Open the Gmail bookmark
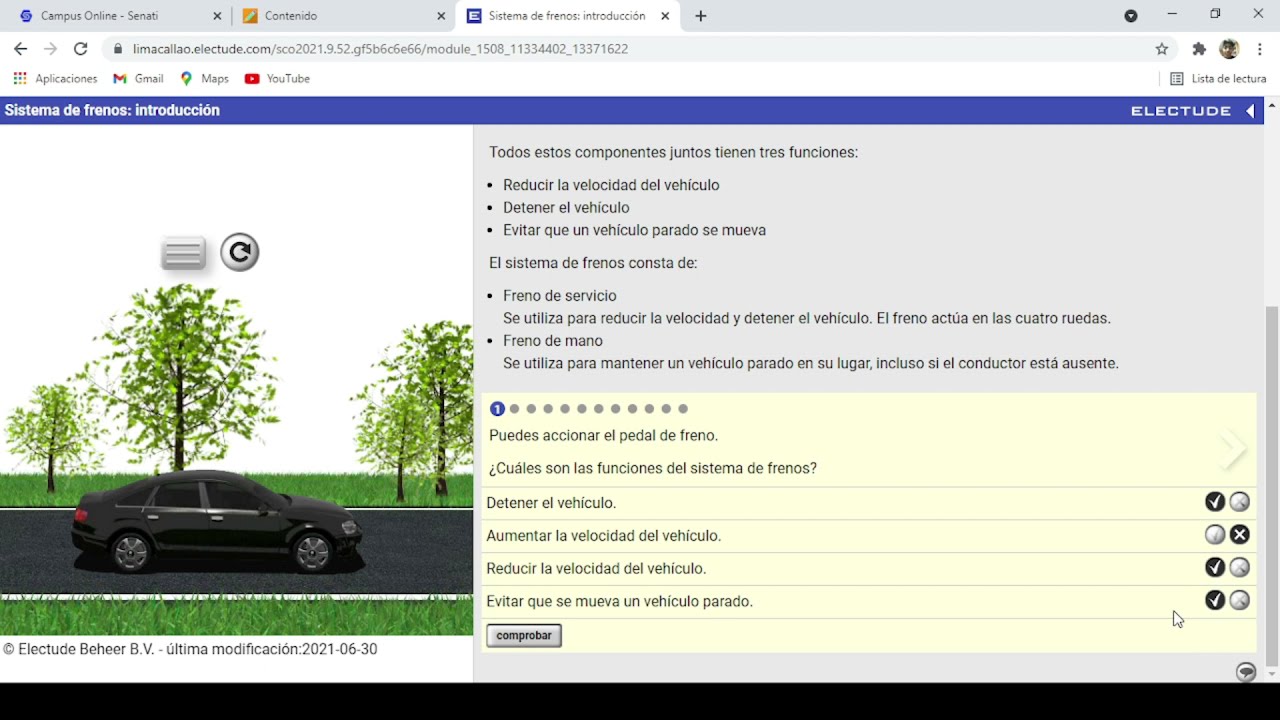Screen dimensions: 1280x720 pyautogui.click(x=138, y=78)
